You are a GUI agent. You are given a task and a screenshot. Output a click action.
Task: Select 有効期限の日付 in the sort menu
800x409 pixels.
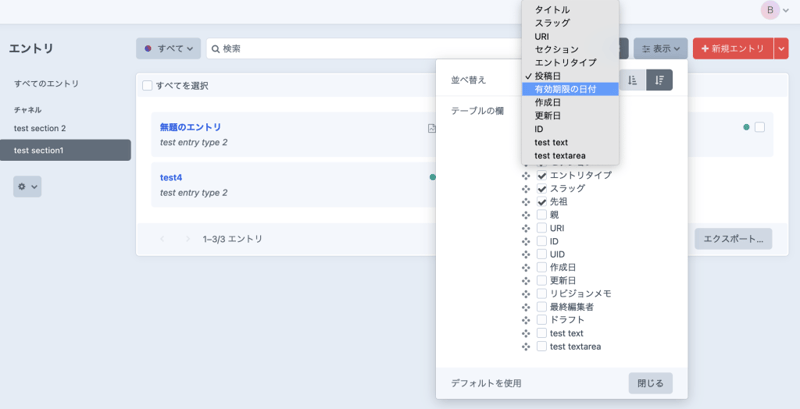click(x=565, y=89)
